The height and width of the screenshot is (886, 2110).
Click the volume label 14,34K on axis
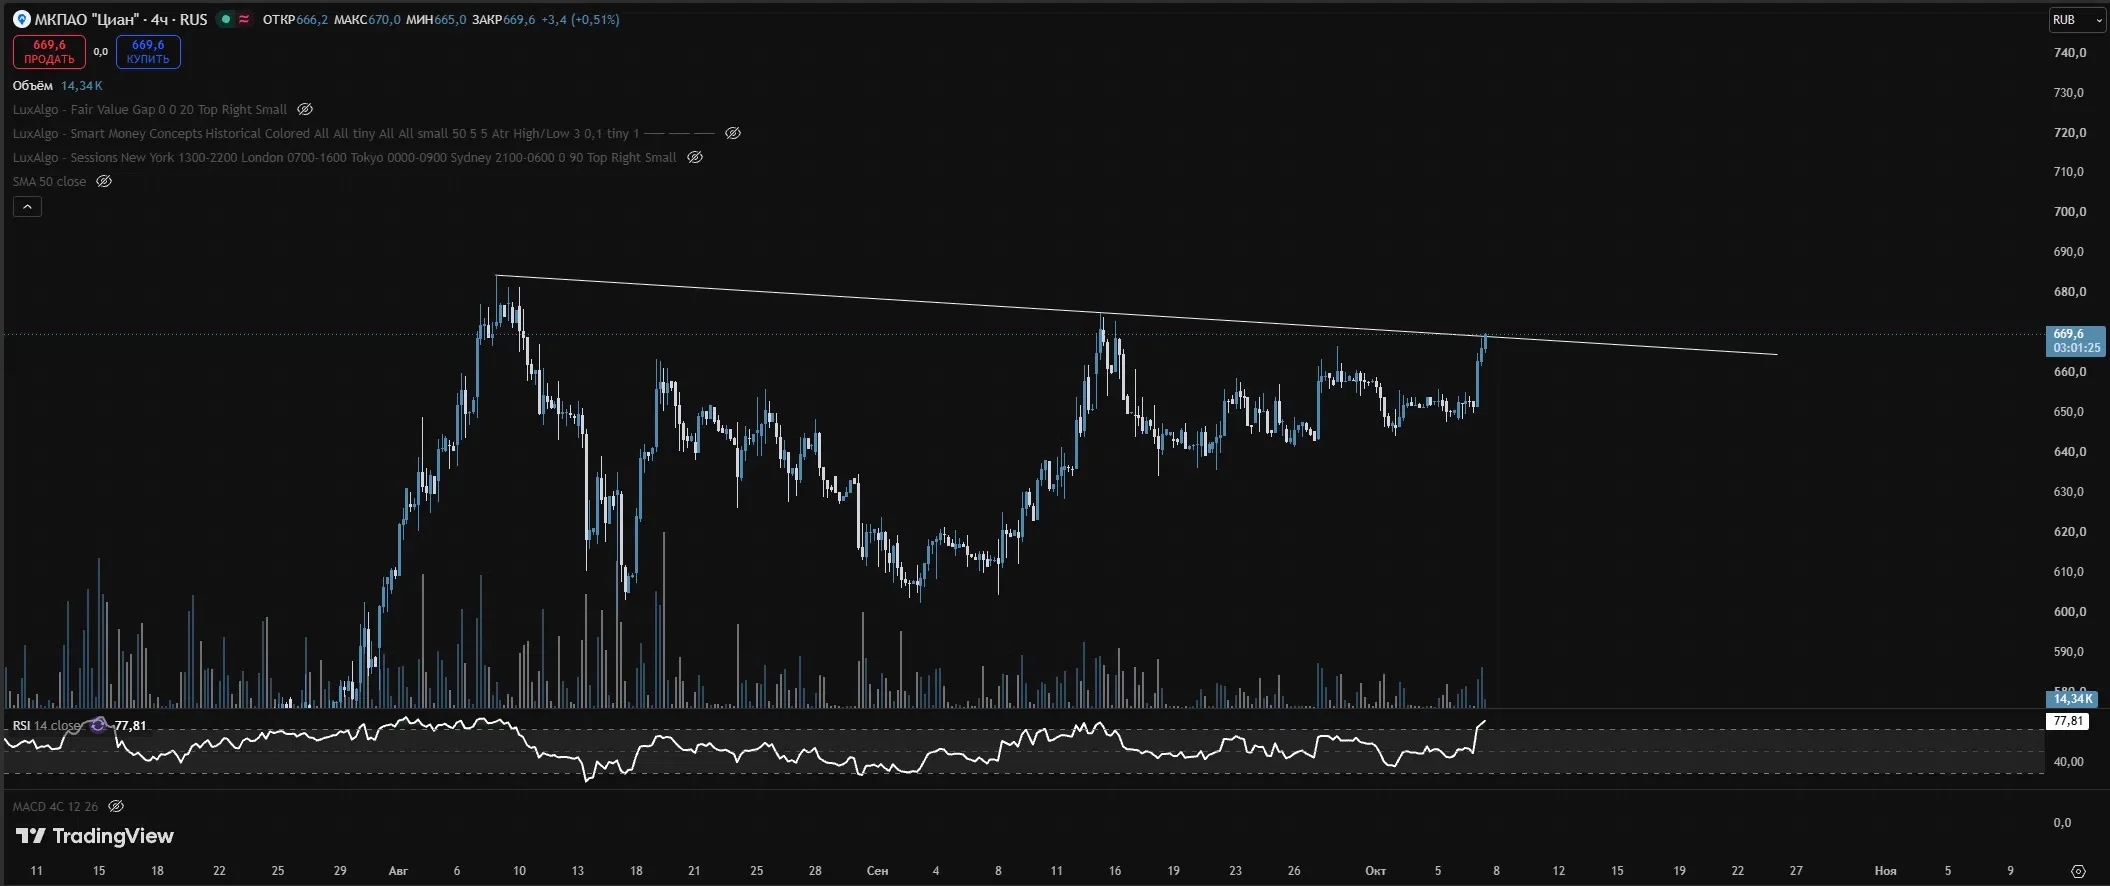[x=2072, y=699]
